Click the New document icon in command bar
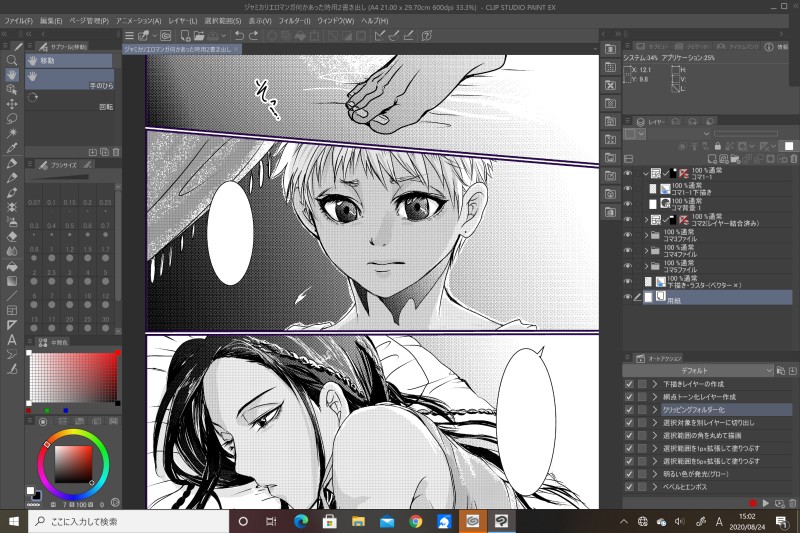 click(x=185, y=36)
